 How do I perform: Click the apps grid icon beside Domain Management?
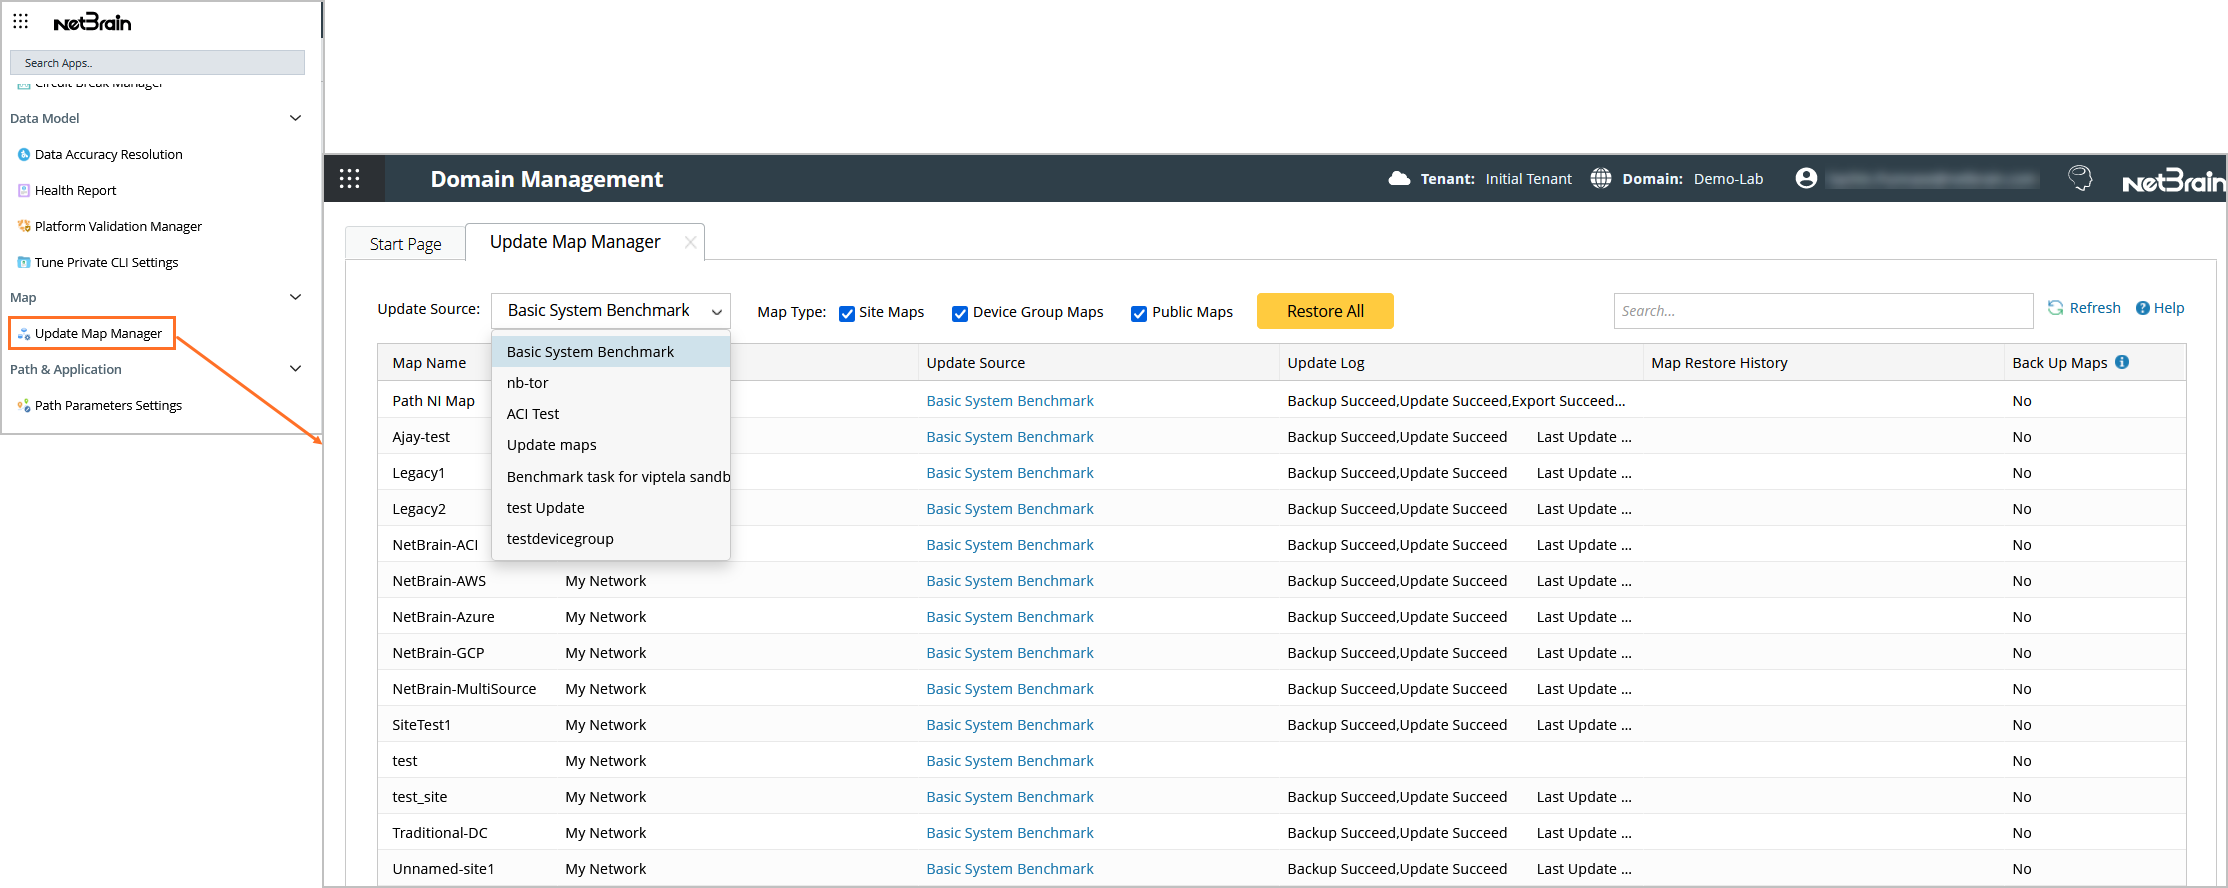point(349,179)
